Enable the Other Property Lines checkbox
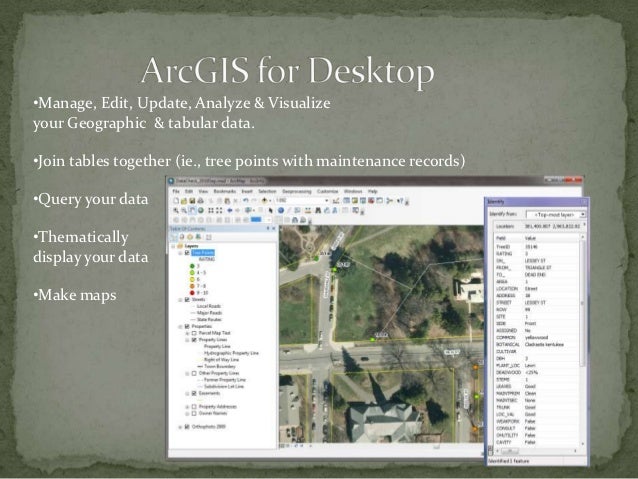Viewport: 638px width, 479px height. pos(194,373)
